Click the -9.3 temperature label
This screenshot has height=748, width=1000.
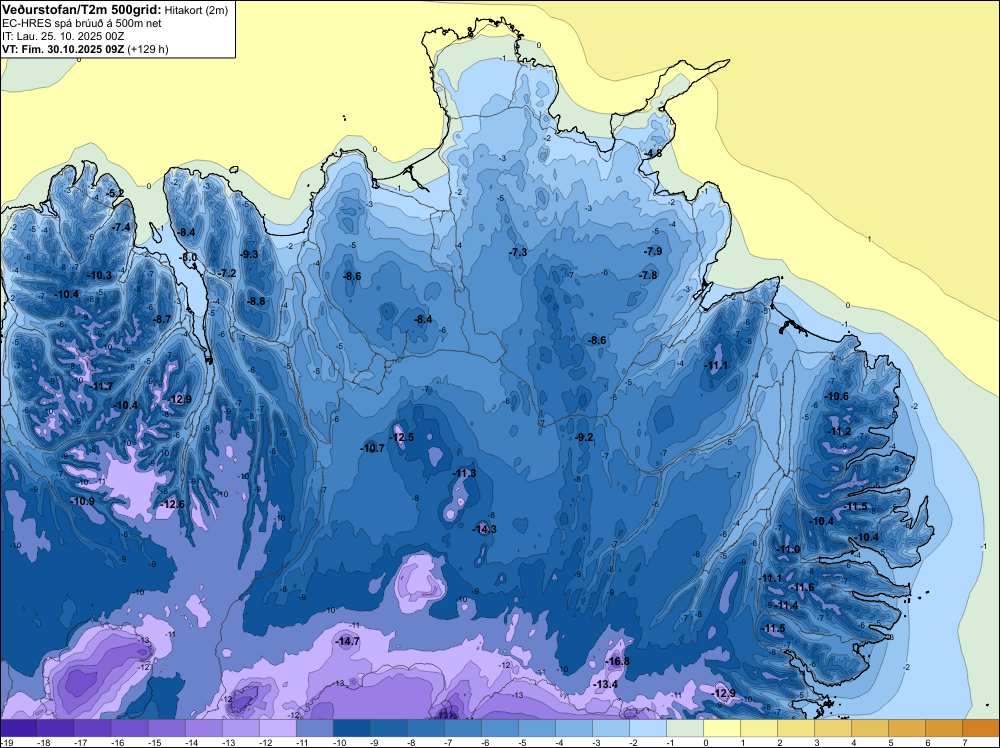[249, 254]
